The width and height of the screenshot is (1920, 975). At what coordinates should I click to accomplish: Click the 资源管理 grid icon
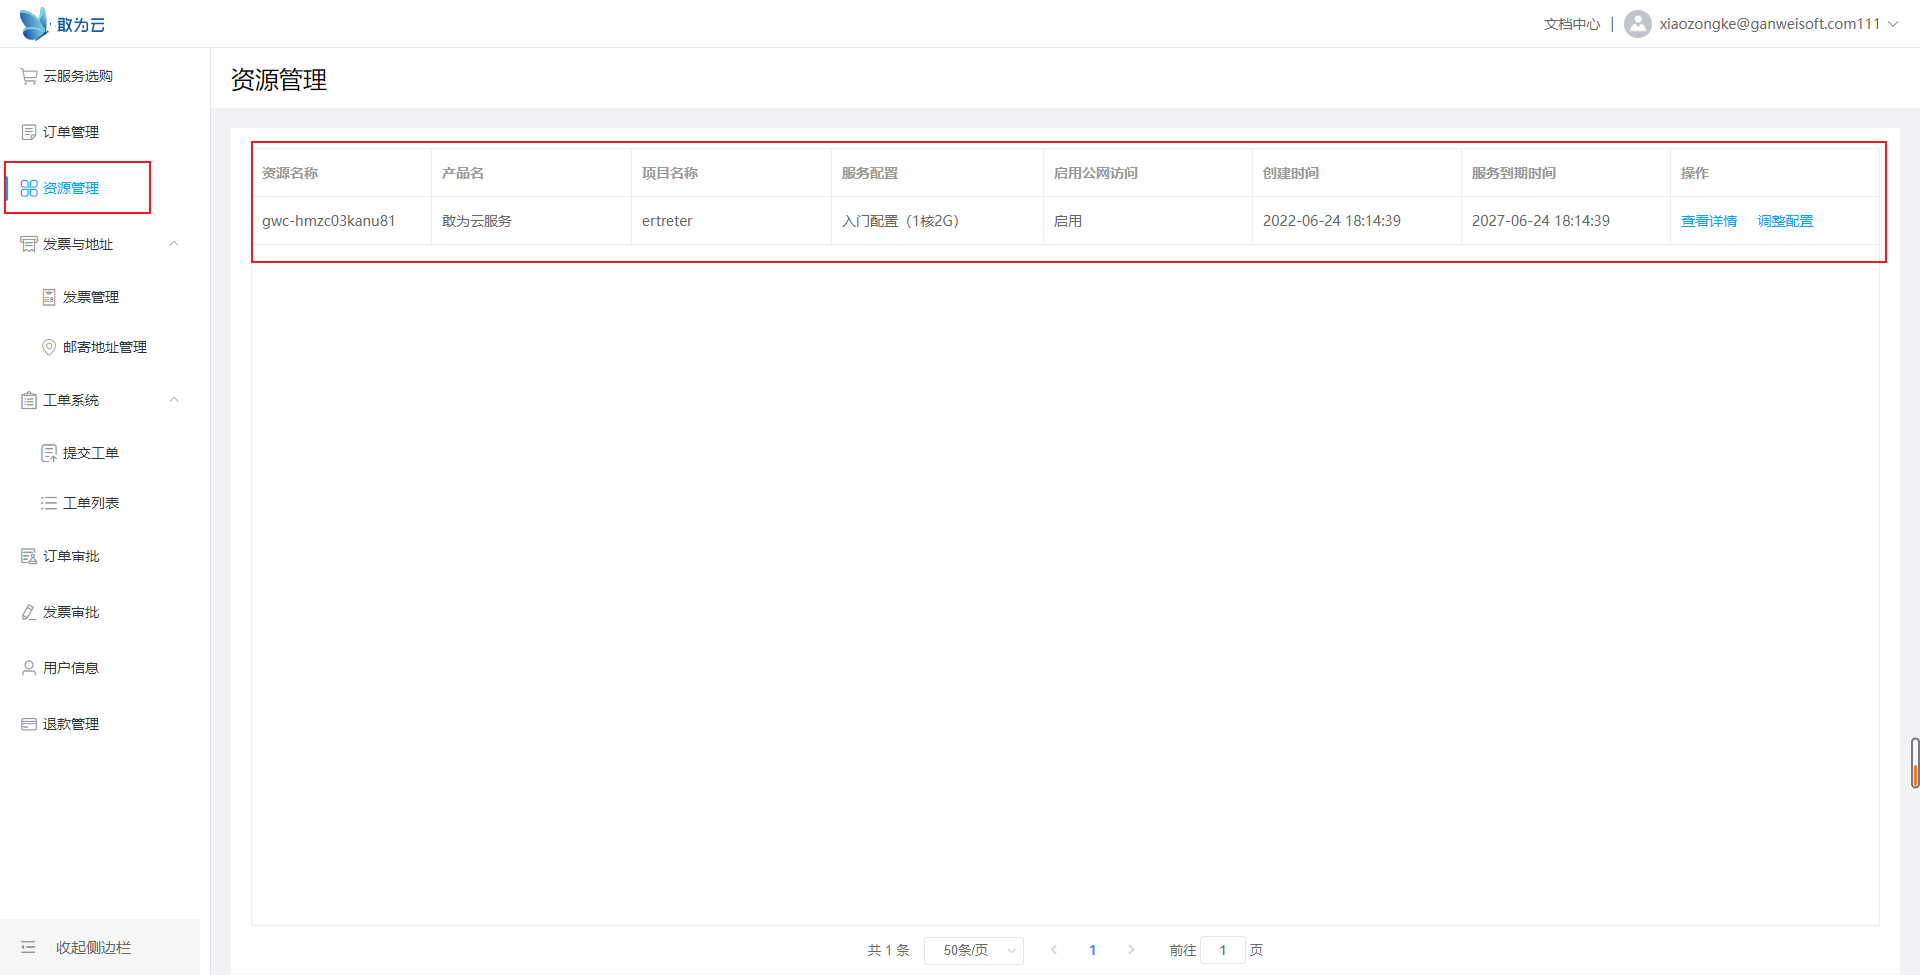click(x=29, y=188)
